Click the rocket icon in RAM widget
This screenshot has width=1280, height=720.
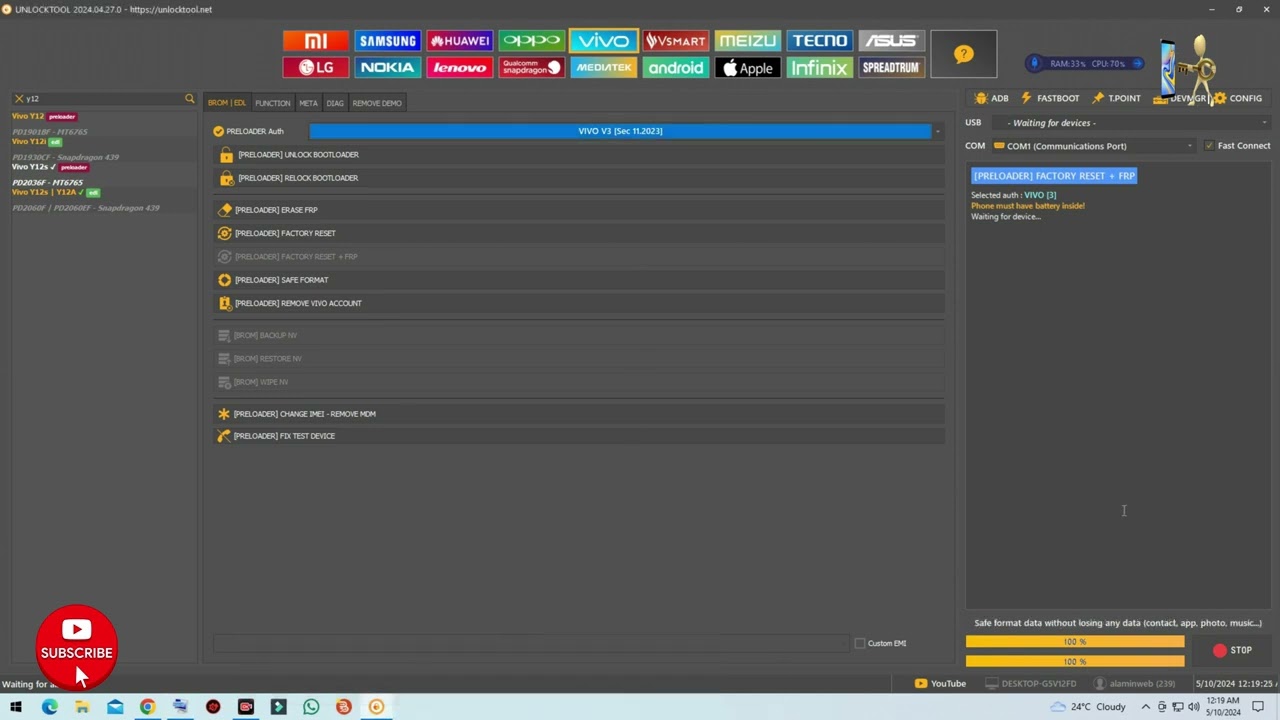click(x=1035, y=63)
